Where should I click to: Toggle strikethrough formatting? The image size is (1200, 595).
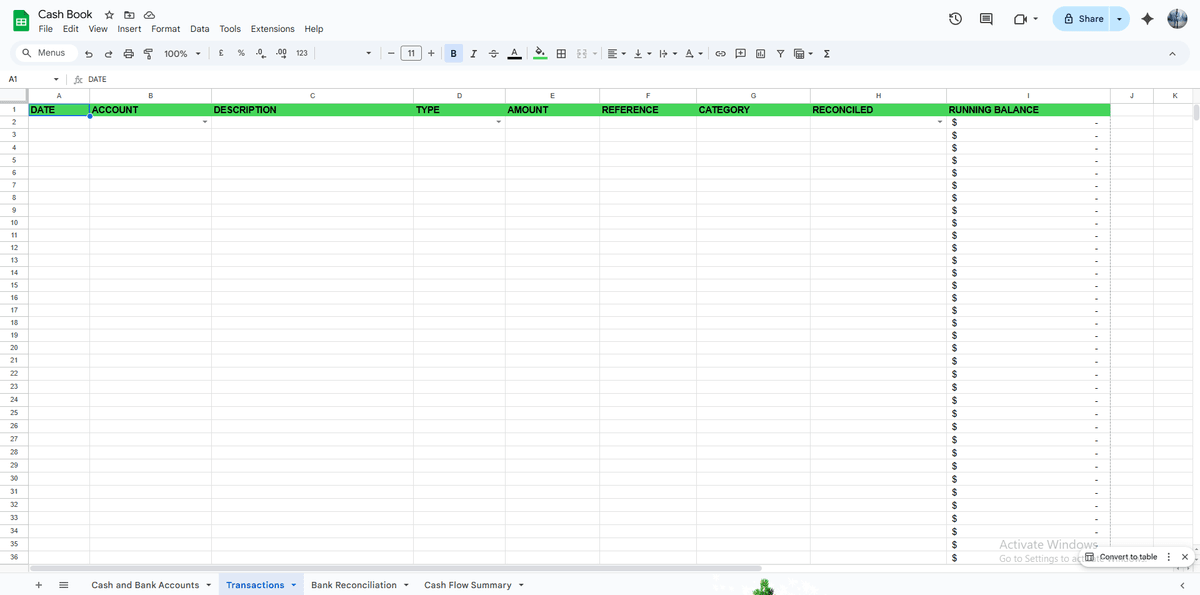pos(492,54)
